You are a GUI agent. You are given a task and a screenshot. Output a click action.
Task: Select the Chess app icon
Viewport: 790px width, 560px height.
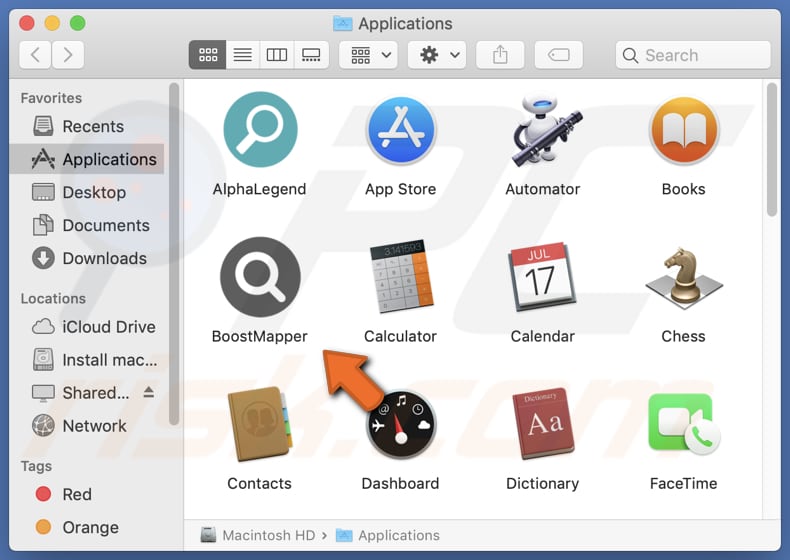point(684,278)
